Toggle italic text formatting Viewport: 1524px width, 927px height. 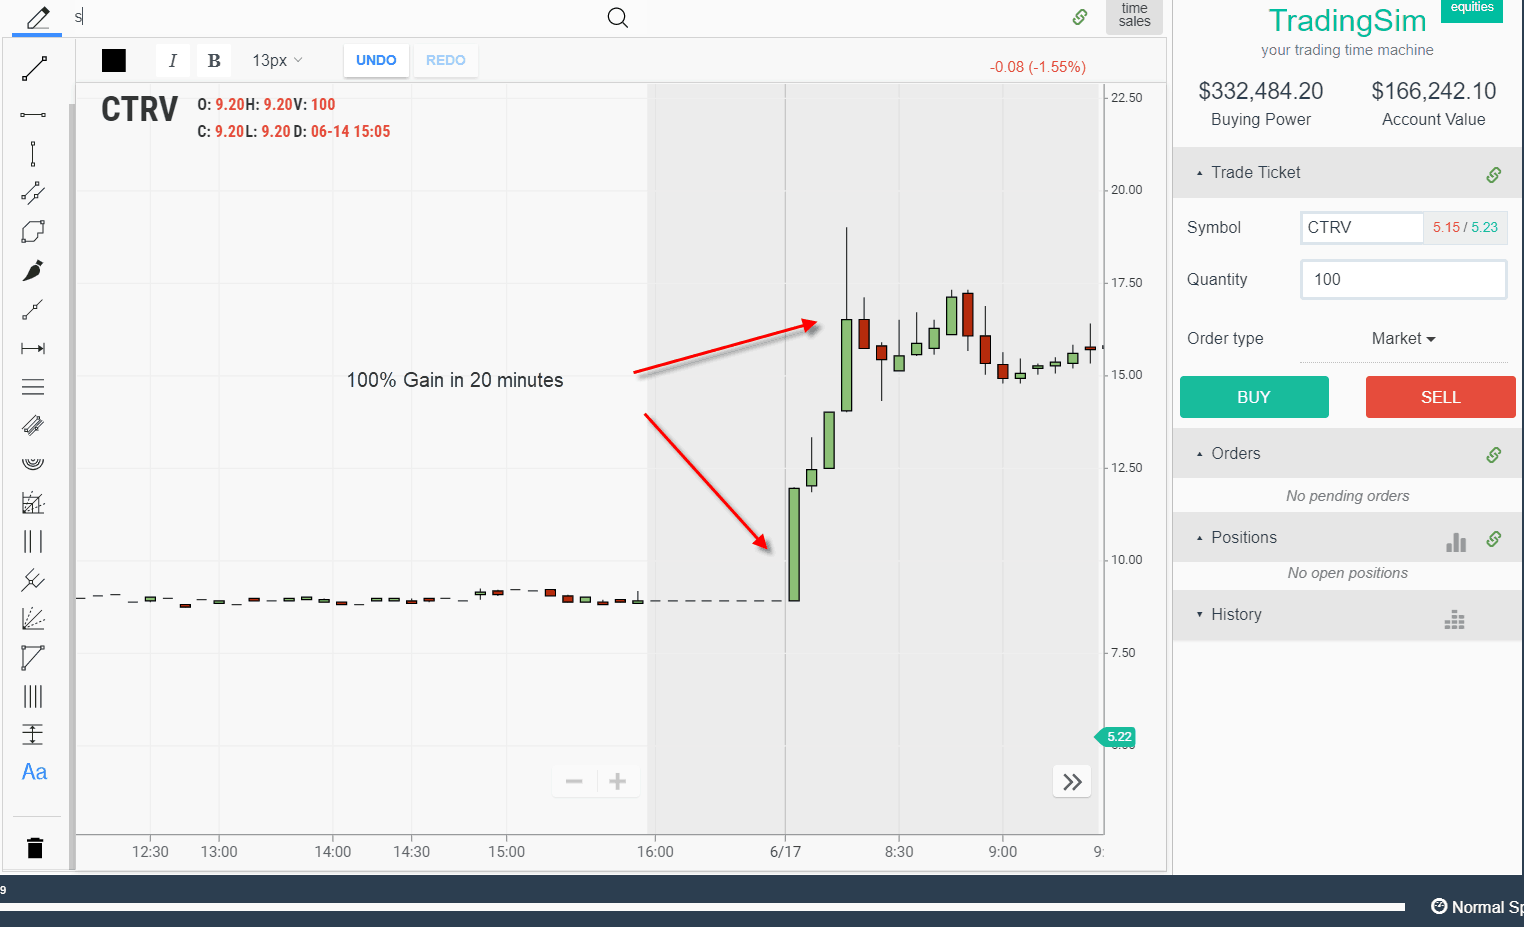173,60
